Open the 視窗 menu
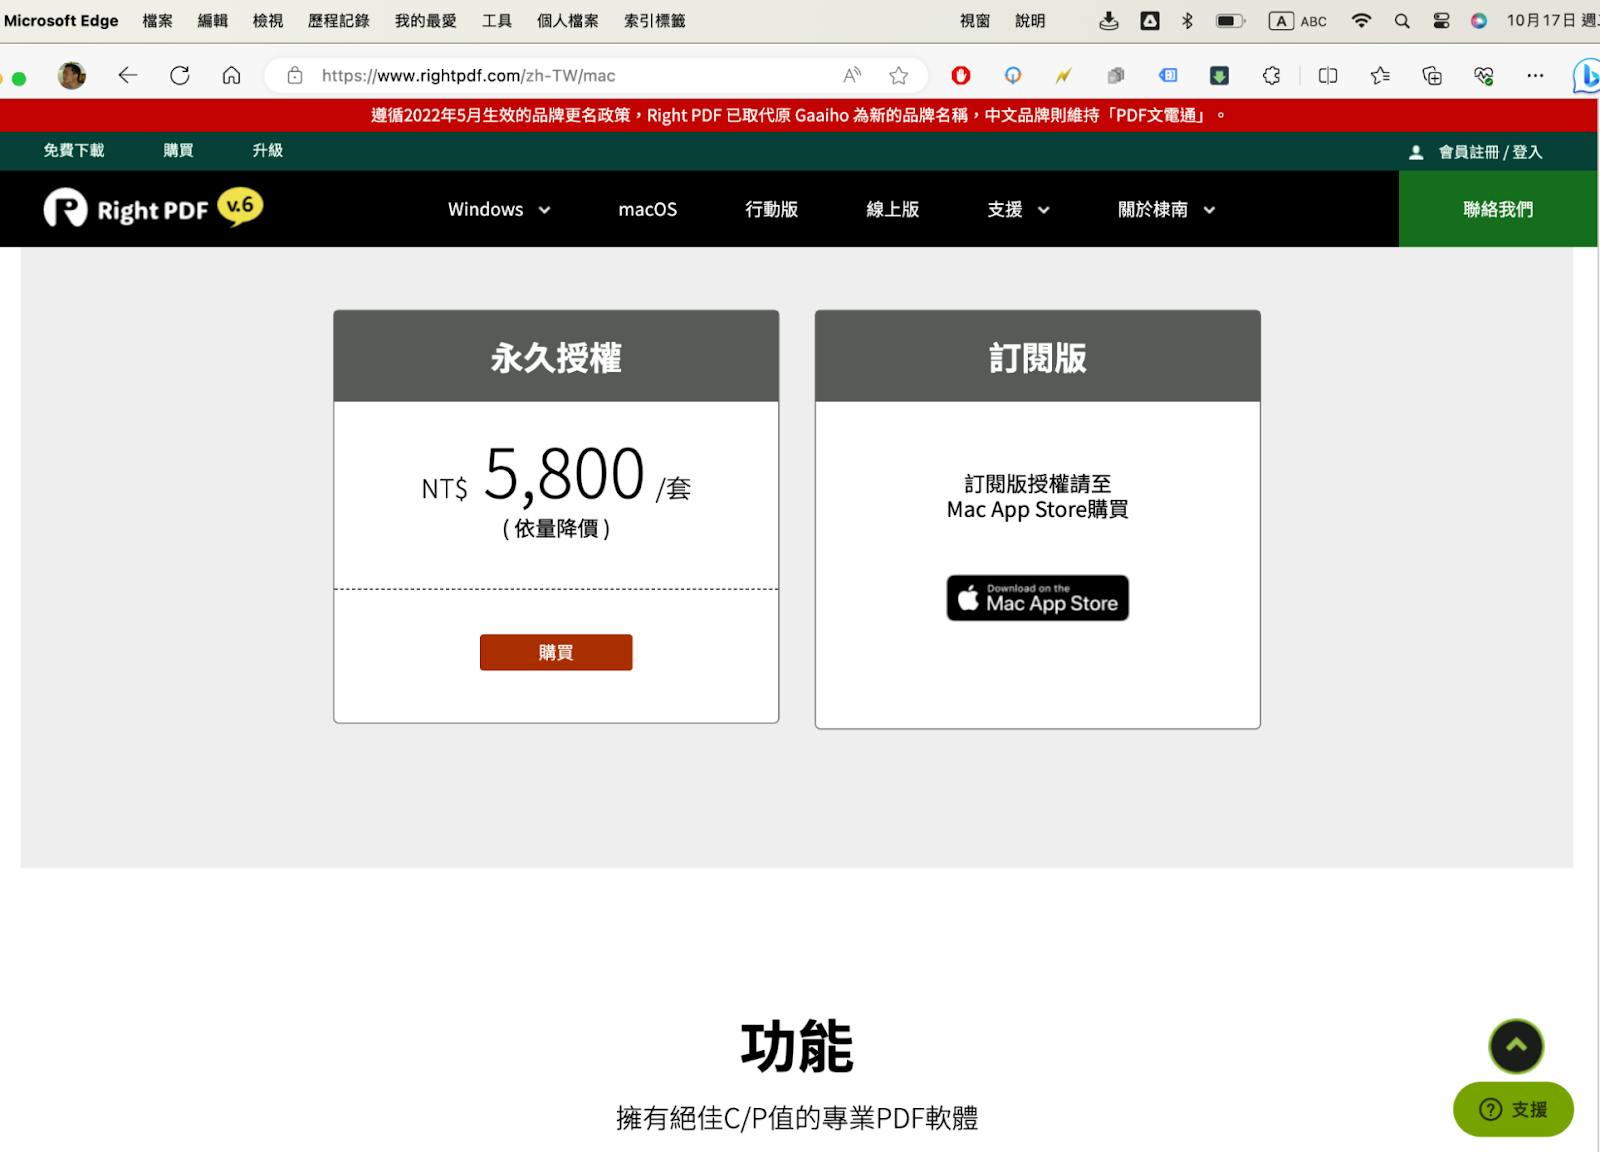Screen dimensions: 1600x1152 pyautogui.click(x=975, y=20)
